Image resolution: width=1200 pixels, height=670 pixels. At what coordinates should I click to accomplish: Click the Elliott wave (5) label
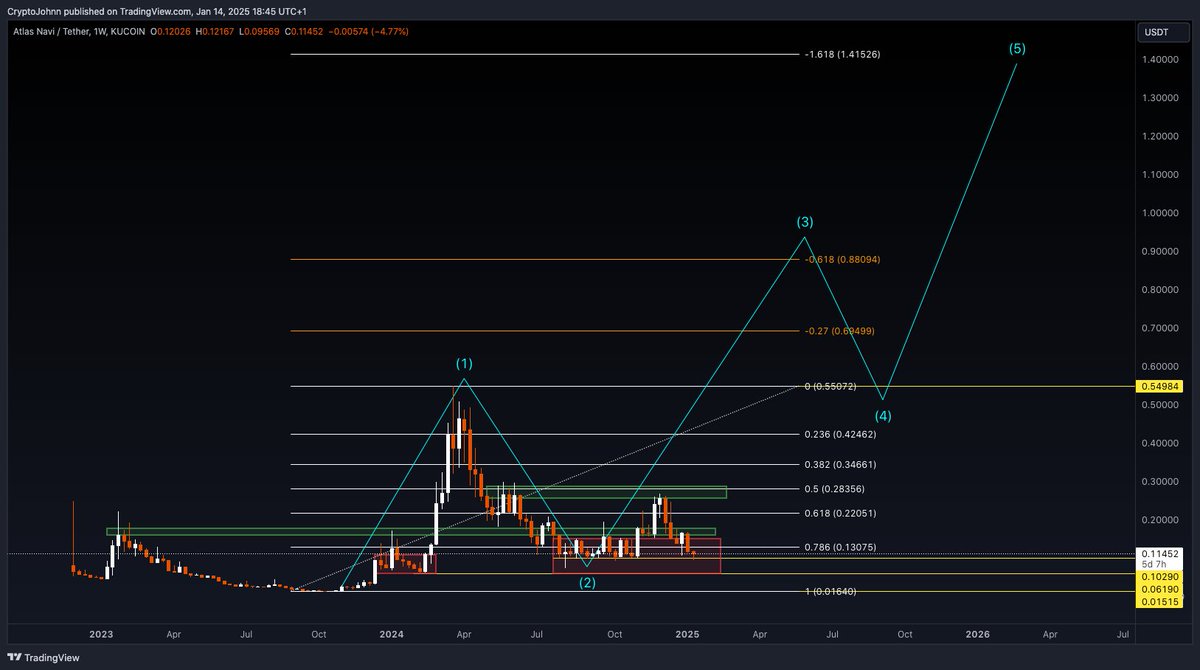1017,48
